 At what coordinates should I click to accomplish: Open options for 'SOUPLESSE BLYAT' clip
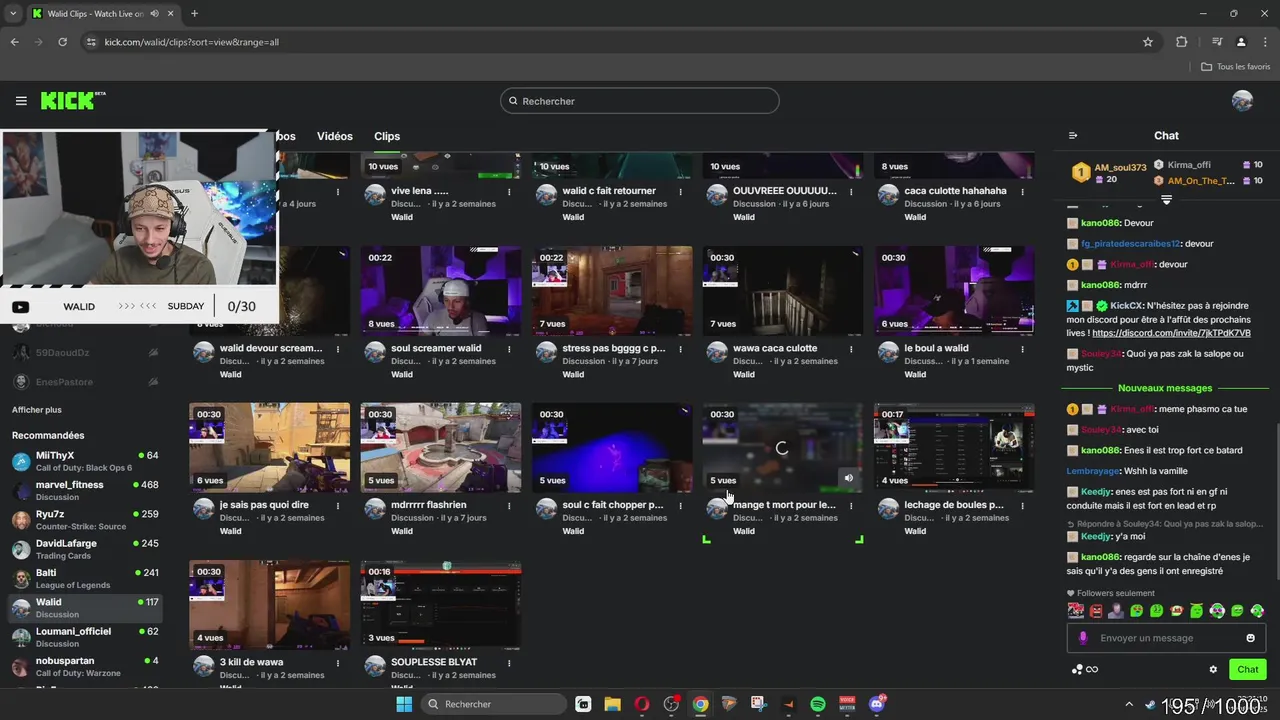coord(509,663)
